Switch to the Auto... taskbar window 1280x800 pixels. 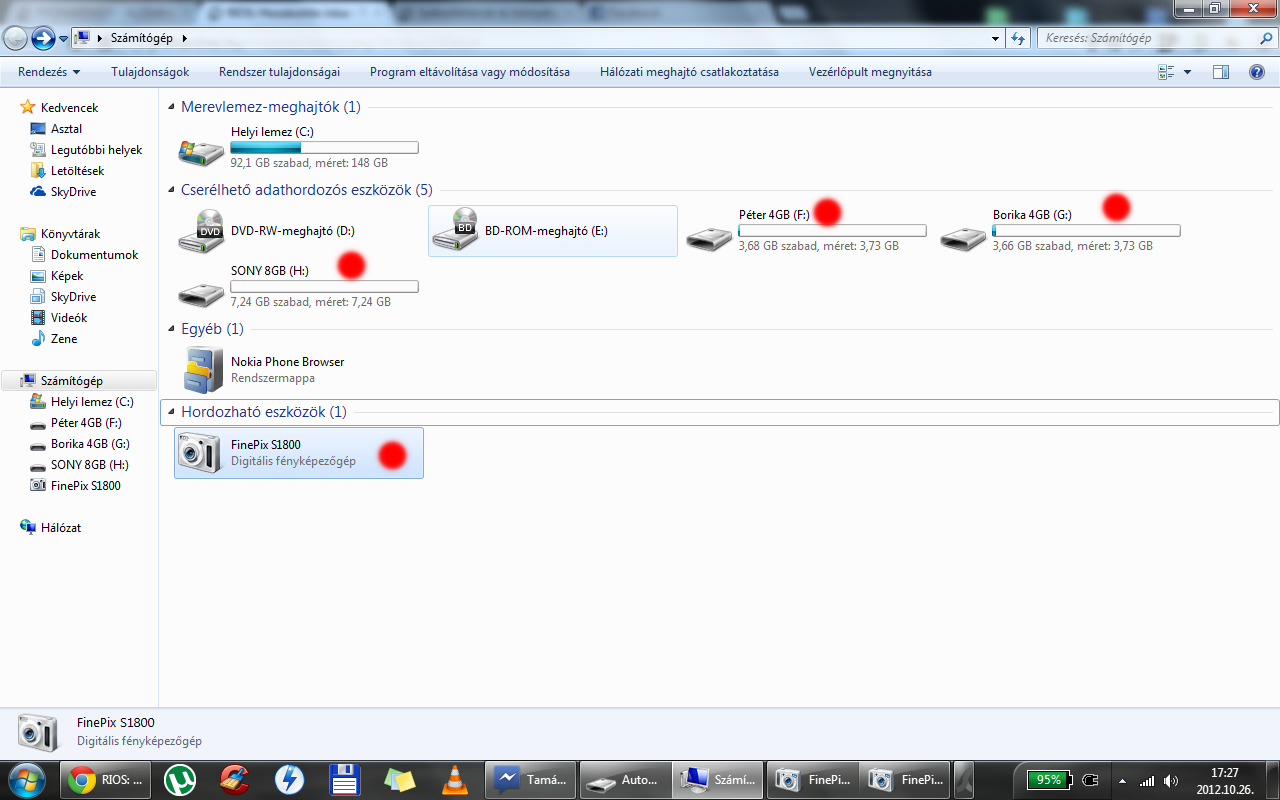(625, 779)
